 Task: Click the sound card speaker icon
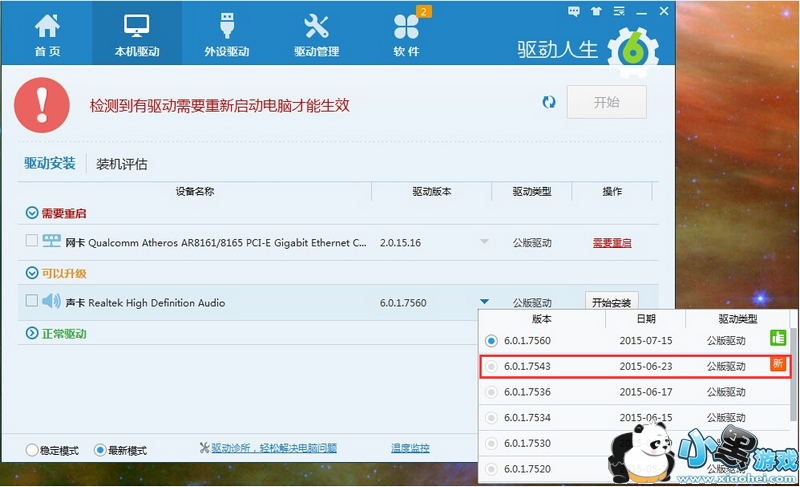pos(51,301)
